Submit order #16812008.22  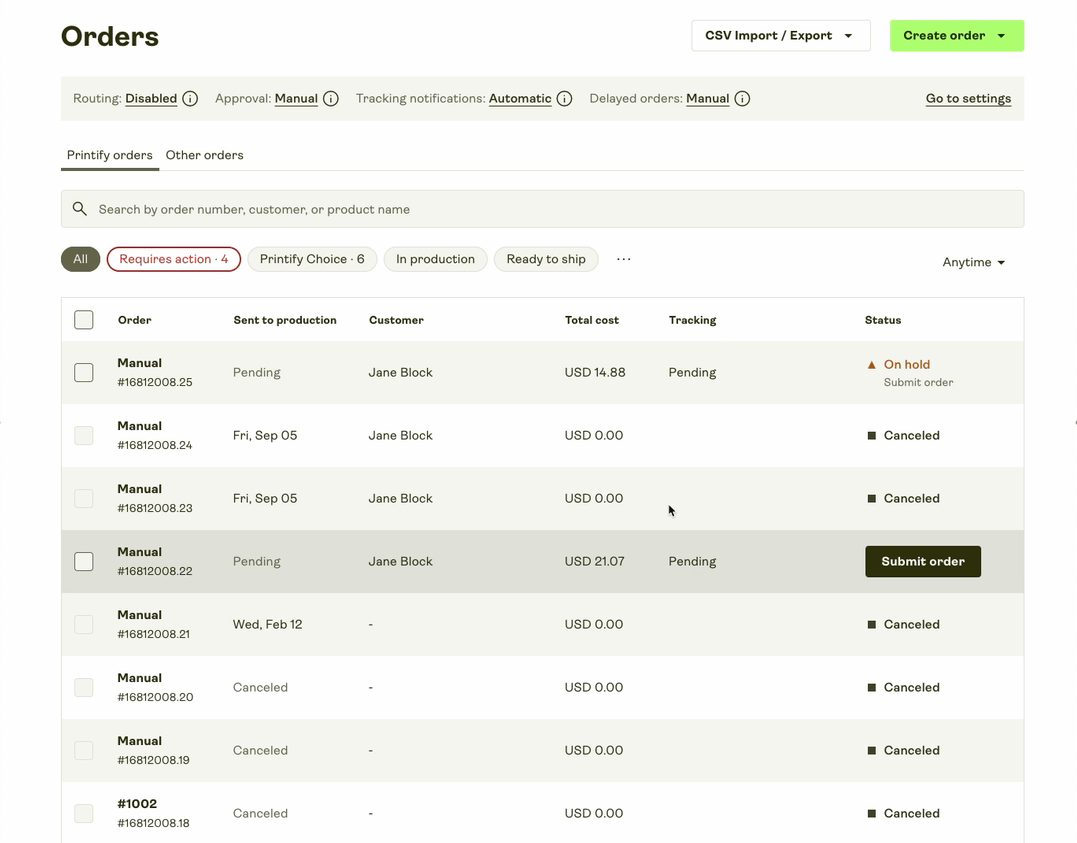tap(922, 561)
